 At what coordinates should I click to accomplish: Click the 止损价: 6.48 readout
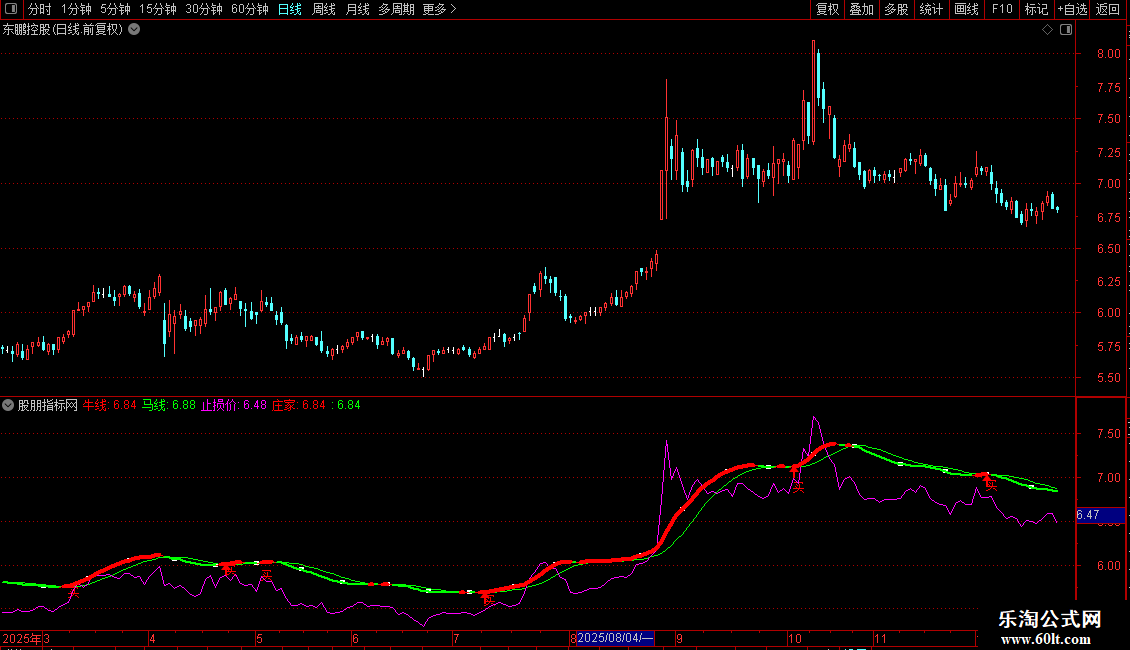tap(233, 405)
